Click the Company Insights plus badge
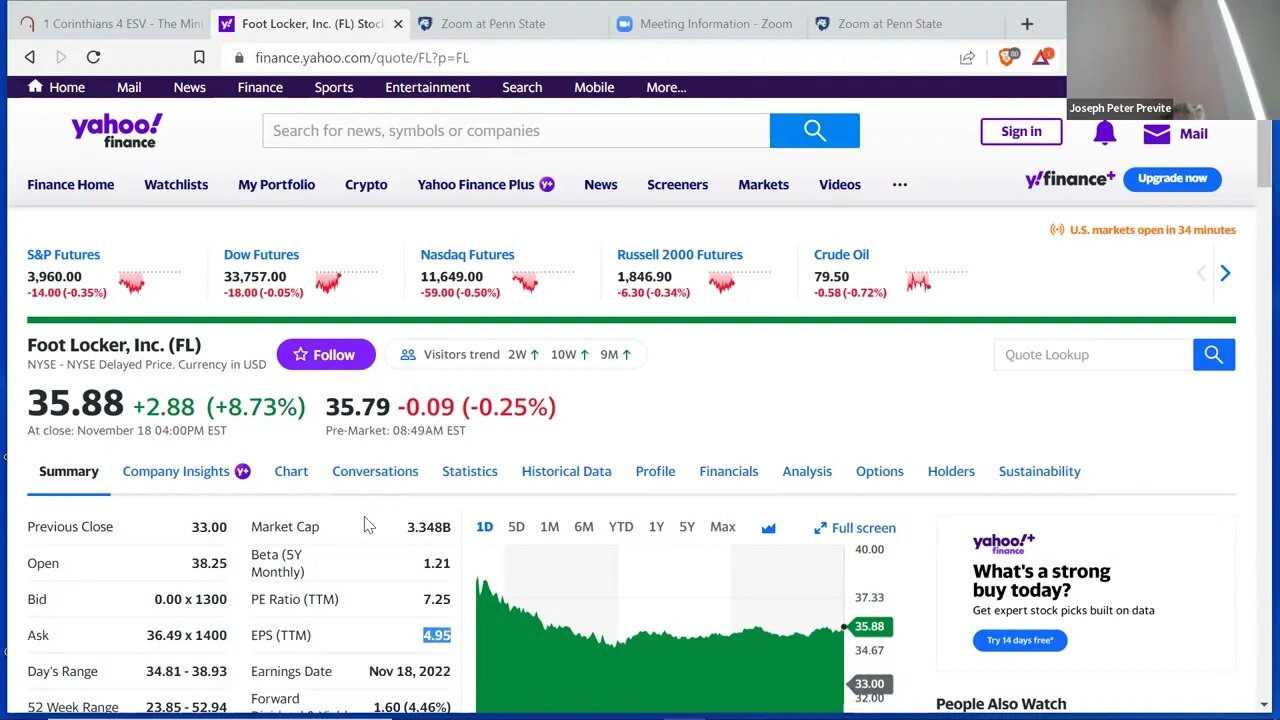 click(x=242, y=471)
